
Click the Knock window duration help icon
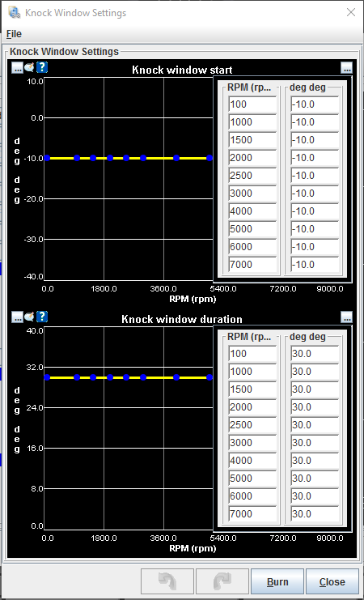(42, 317)
